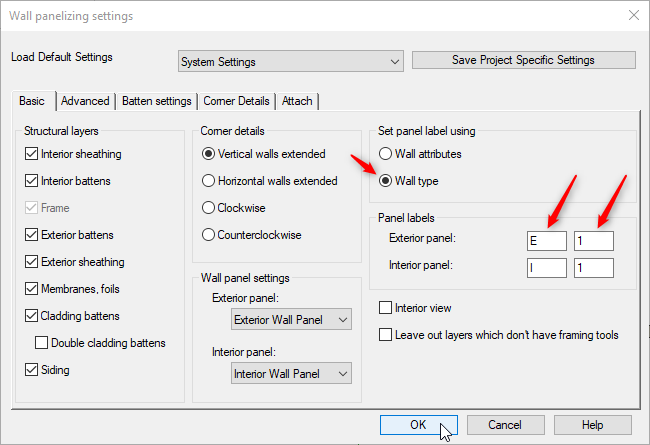Switch to the Advanced tab
The width and height of the screenshot is (650, 445).
85,101
